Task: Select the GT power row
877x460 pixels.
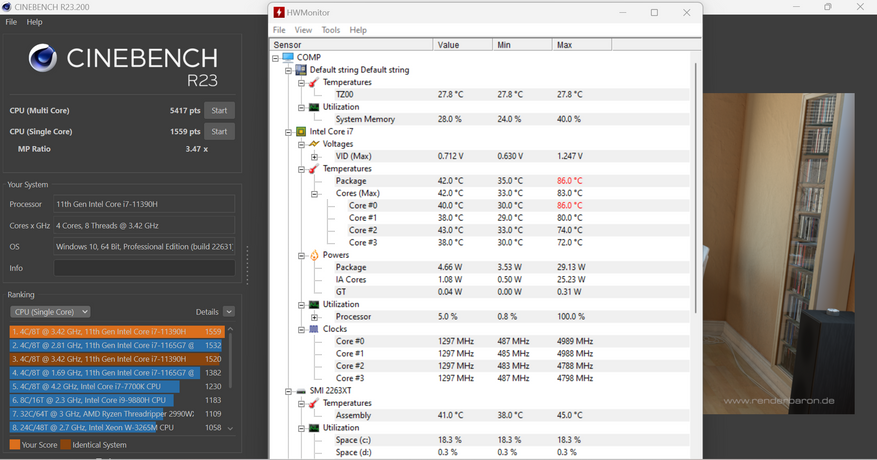Action: tap(481, 292)
